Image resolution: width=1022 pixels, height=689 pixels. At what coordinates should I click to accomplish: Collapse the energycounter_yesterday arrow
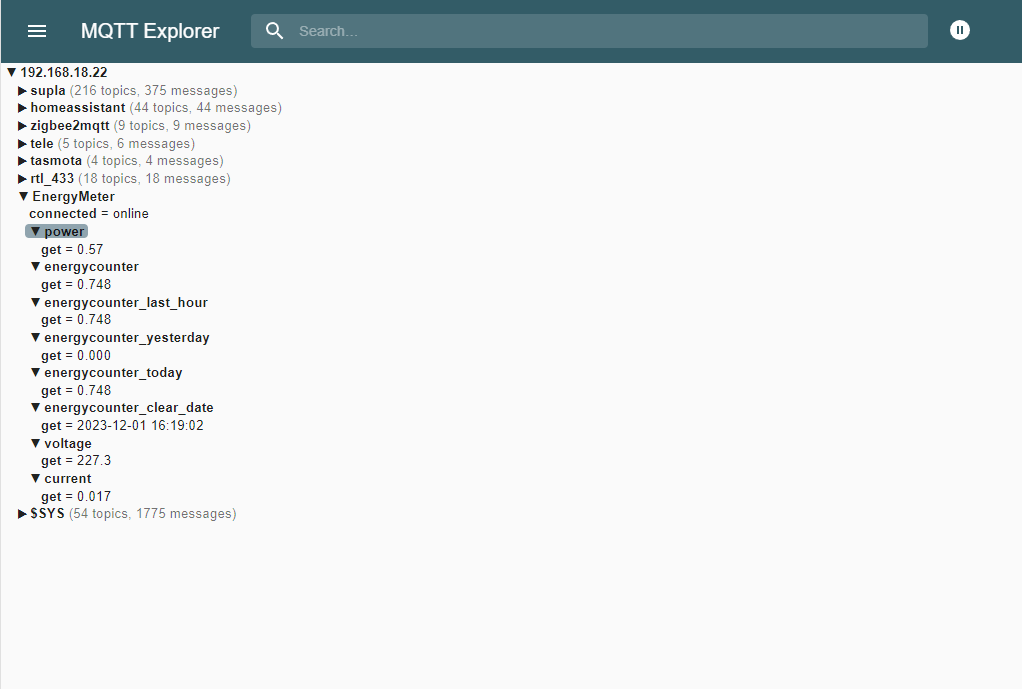point(36,338)
